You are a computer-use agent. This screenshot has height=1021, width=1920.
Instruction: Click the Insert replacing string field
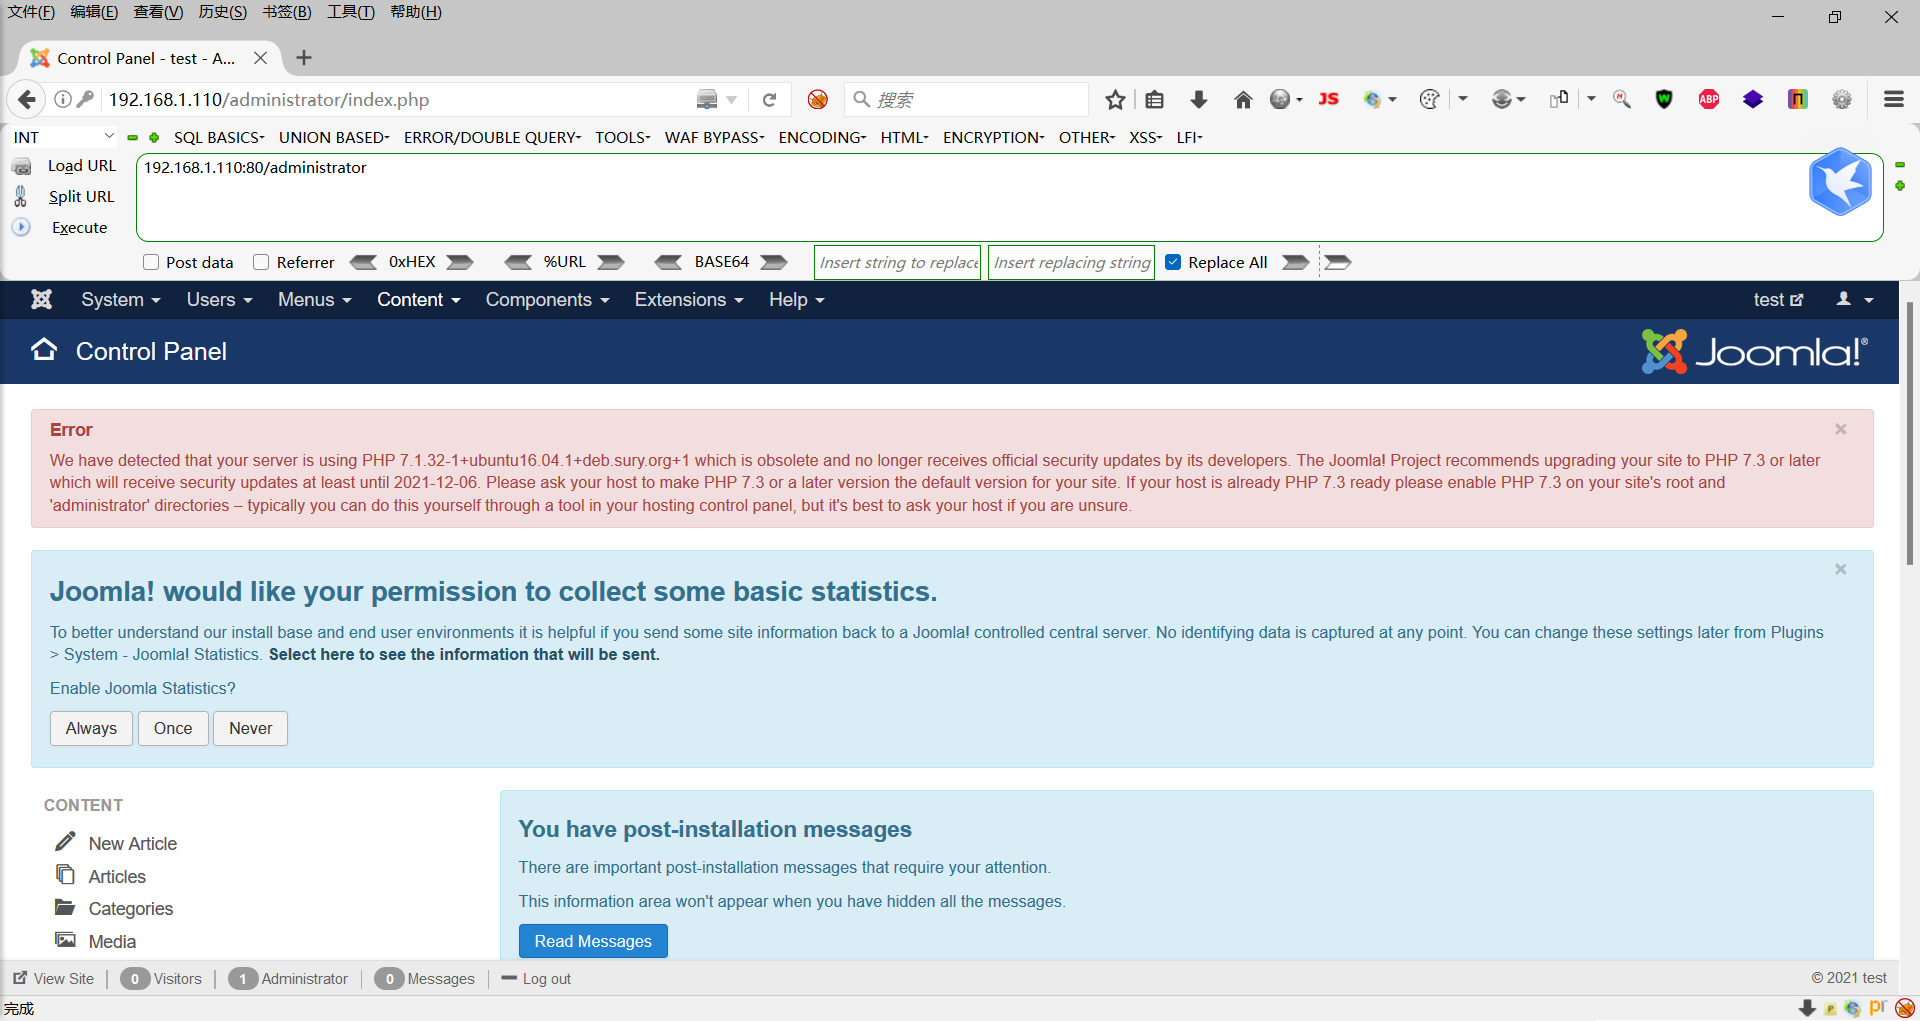click(1071, 262)
